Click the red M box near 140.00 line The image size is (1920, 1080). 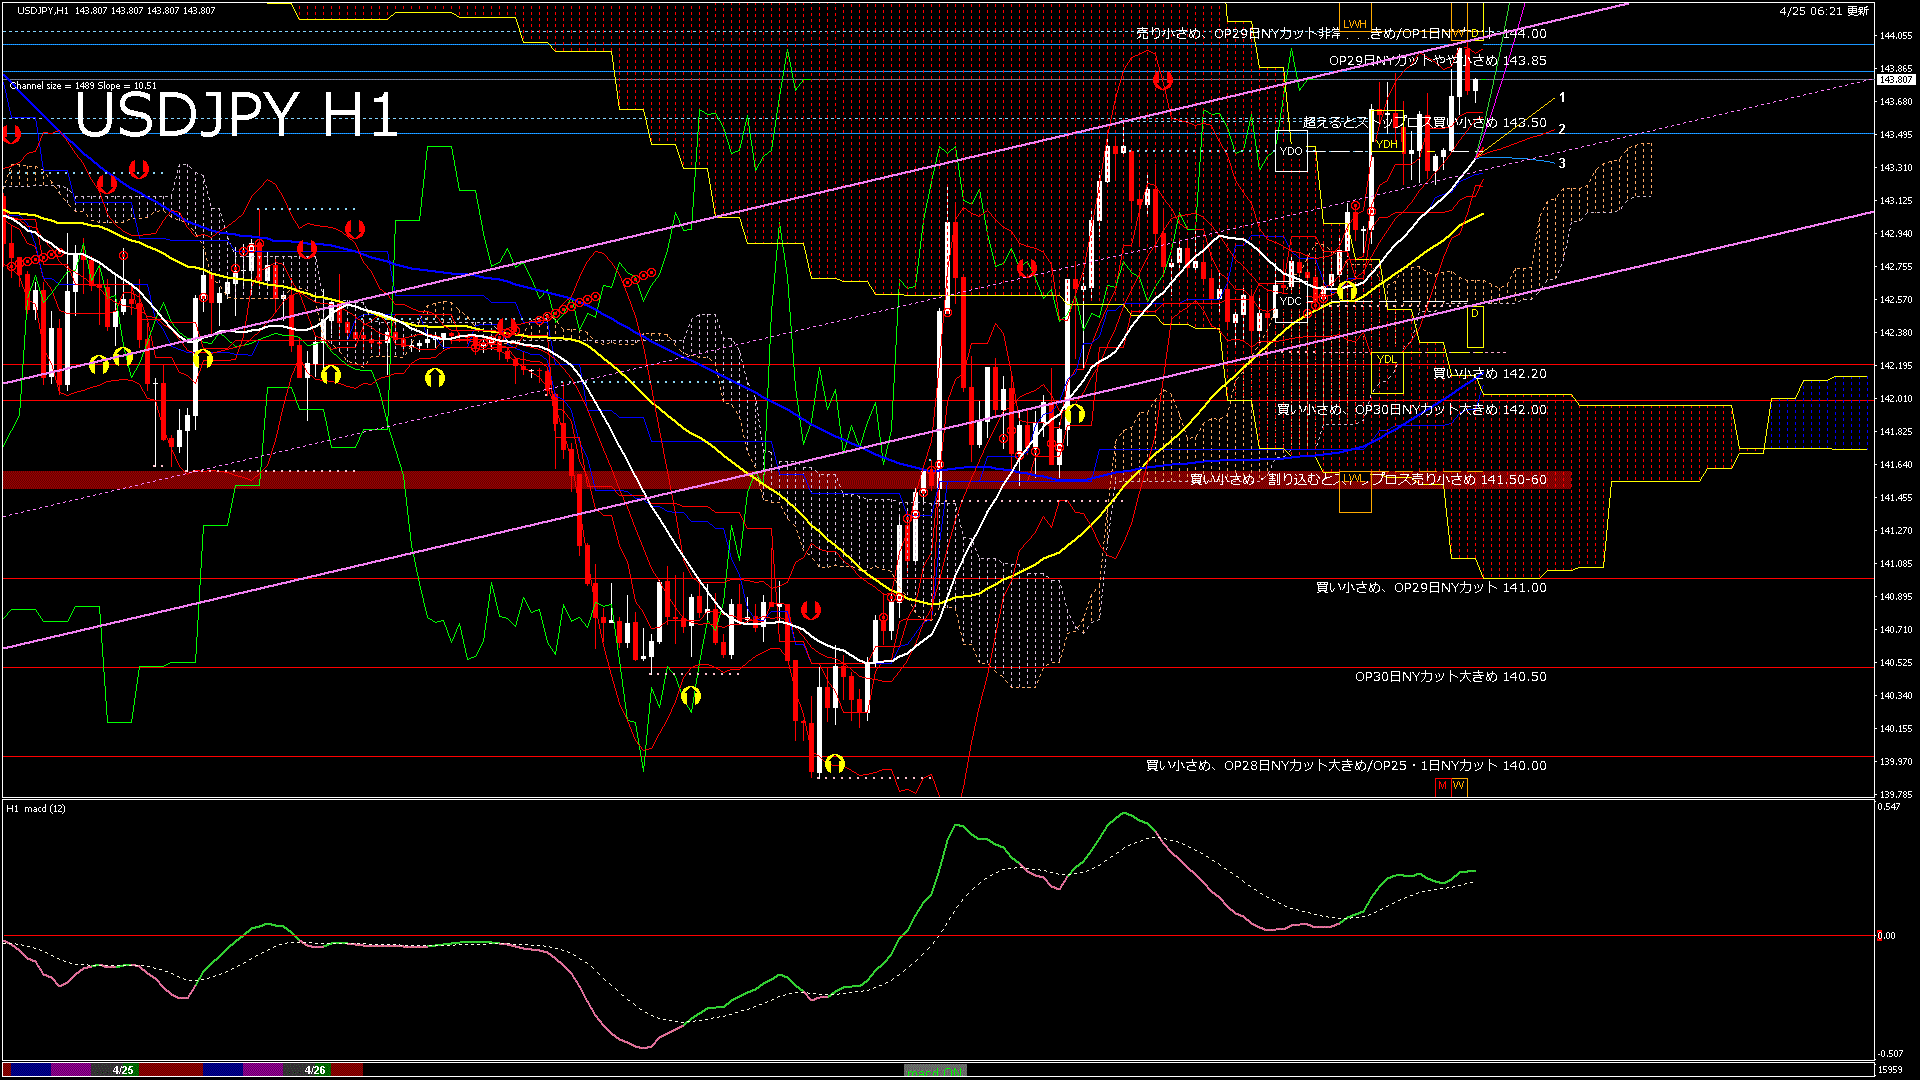1442,786
